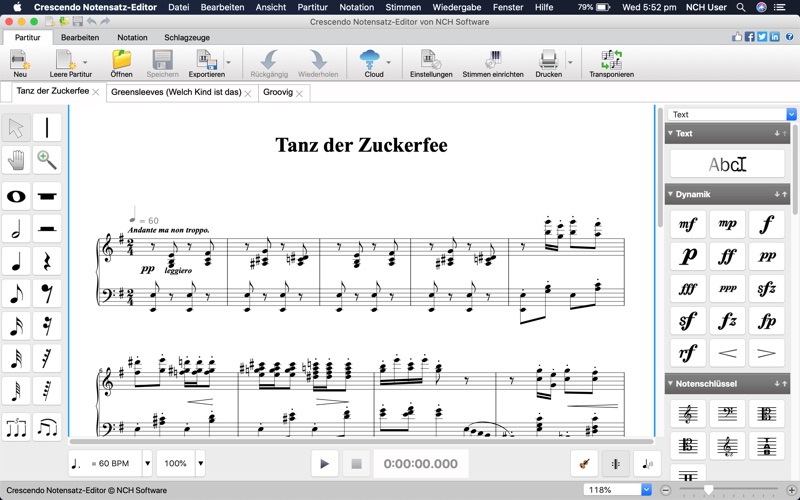Insert mezzo-piano mp dynamic
Image resolution: width=800 pixels, height=500 pixels.
click(728, 224)
